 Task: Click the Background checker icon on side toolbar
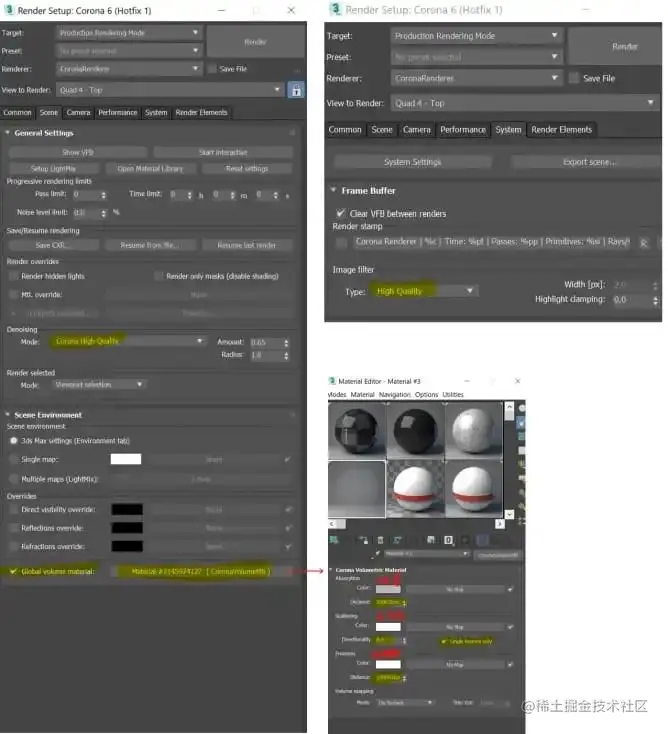click(521, 436)
